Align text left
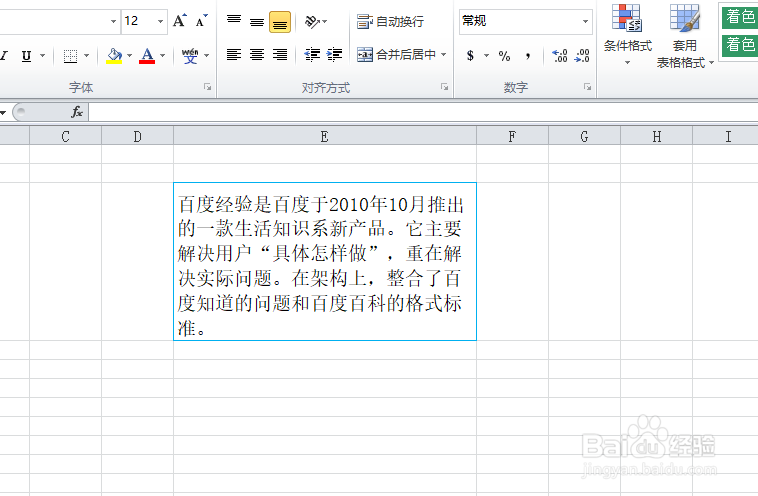 234,55
